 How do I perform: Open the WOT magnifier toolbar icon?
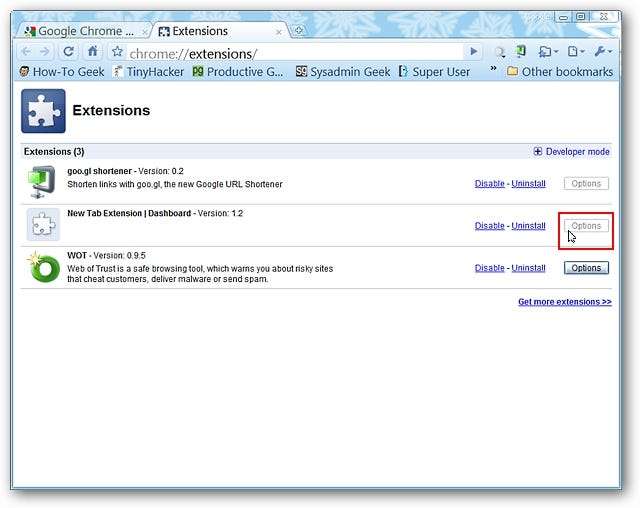[x=500, y=52]
